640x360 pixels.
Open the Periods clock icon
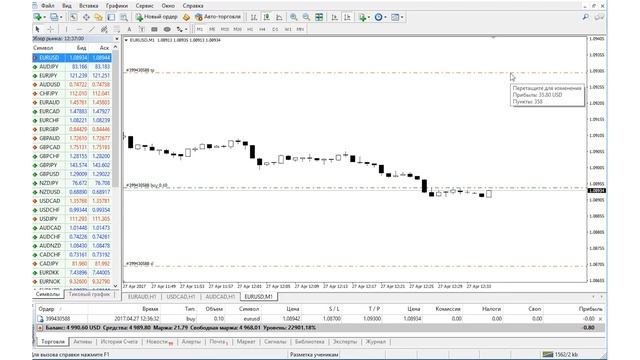pos(378,17)
